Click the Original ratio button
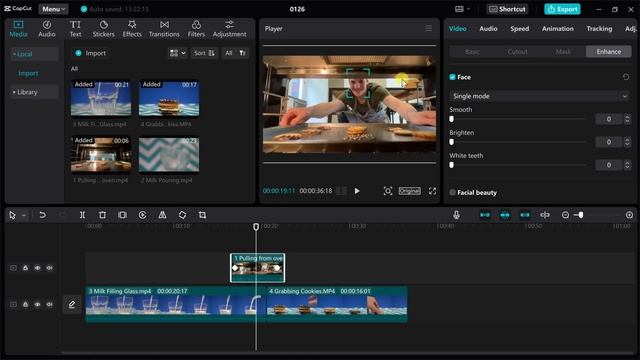Screen dimensions: 640x360 409,191
